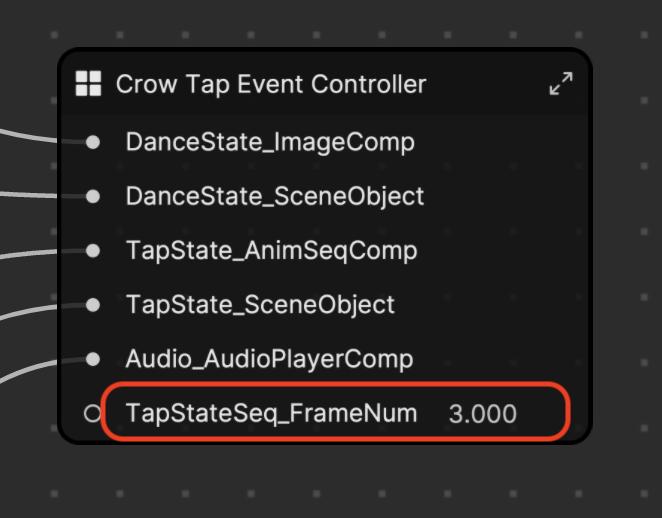Viewport: 662px width, 518px height.
Task: Select wire connected to TapState_SceneObject port
Action: (27, 311)
